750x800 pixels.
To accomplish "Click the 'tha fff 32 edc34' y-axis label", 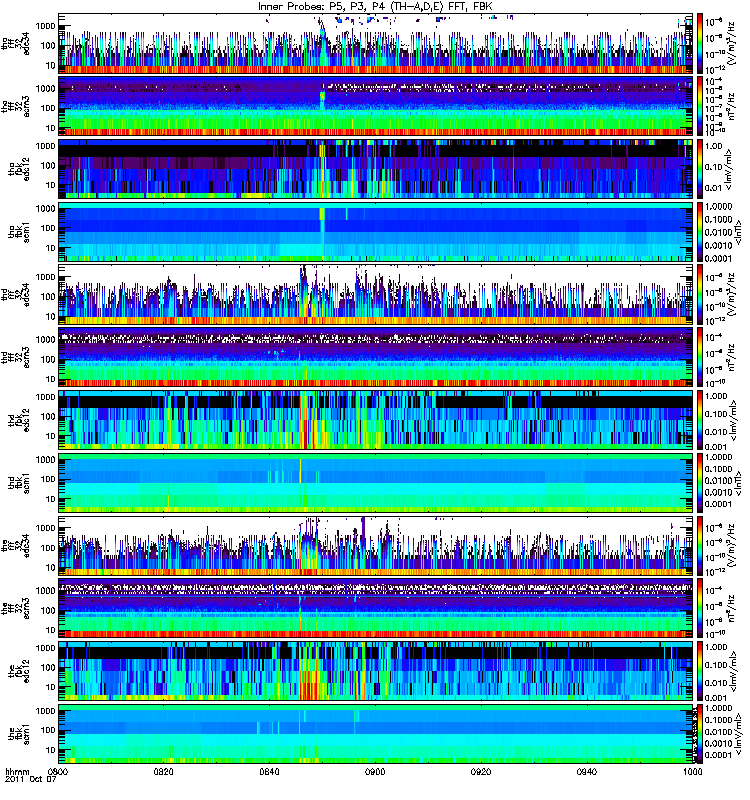I will 15,44.
